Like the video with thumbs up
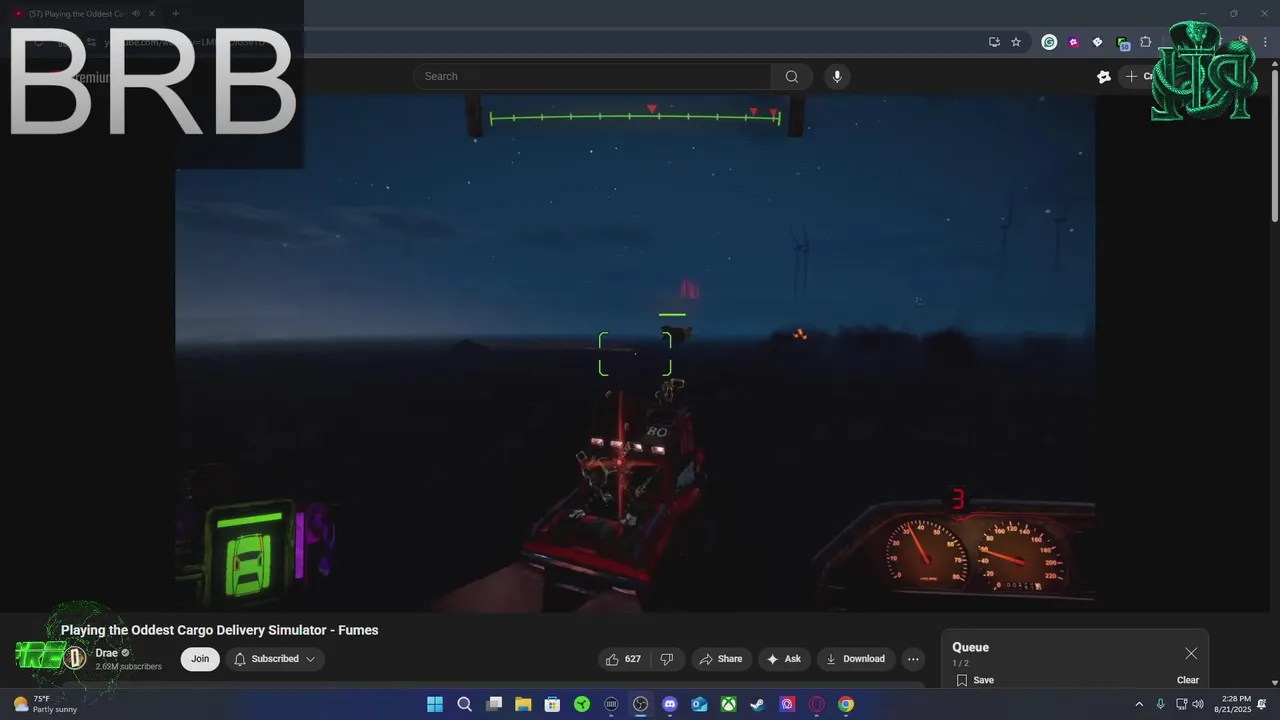The image size is (1280, 720). tap(623, 659)
